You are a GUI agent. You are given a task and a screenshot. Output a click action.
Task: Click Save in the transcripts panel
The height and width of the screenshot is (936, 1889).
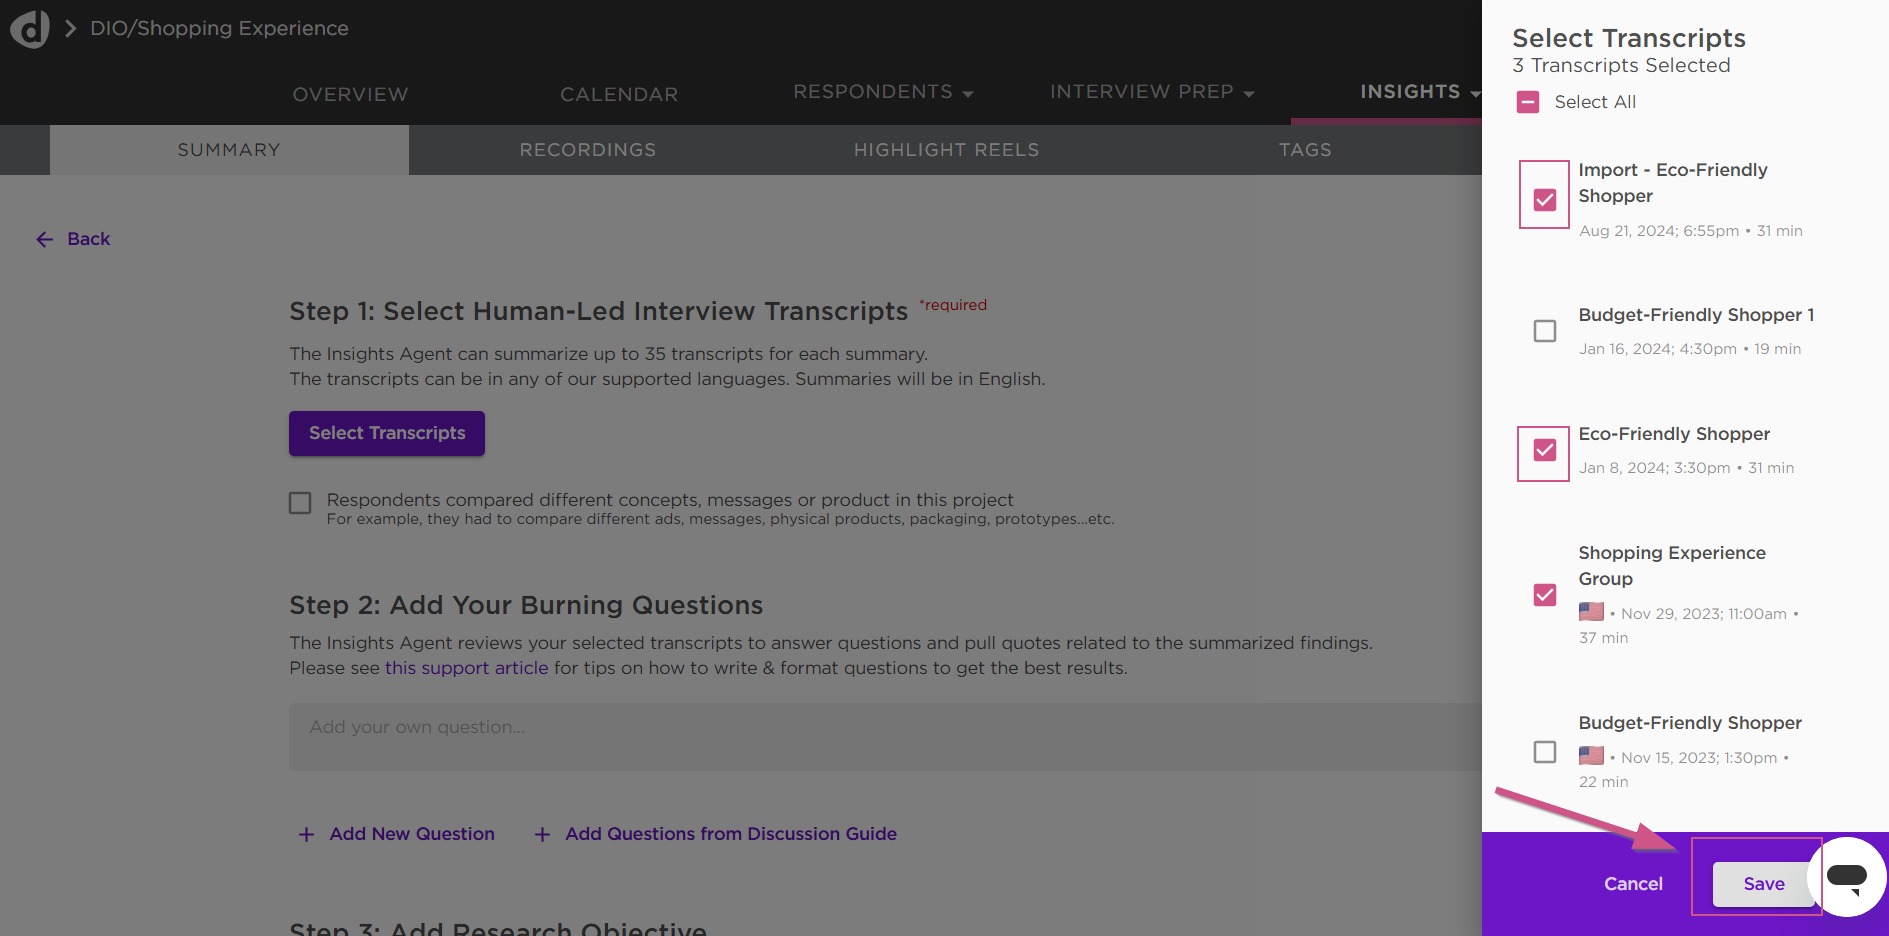point(1764,884)
